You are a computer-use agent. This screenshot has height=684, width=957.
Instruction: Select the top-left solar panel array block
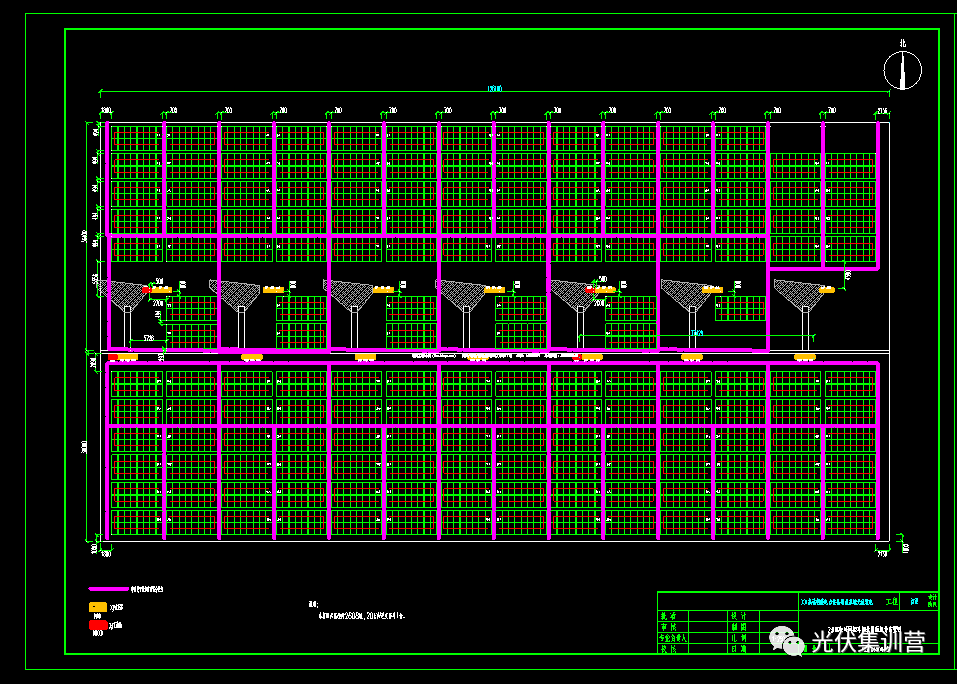137,138
